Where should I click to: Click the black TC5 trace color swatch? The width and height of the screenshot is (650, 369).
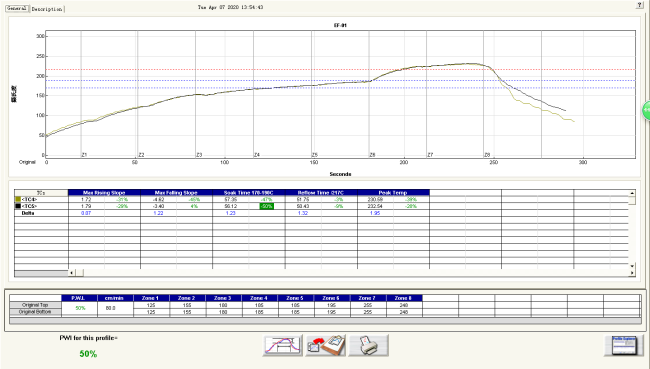pos(18,206)
